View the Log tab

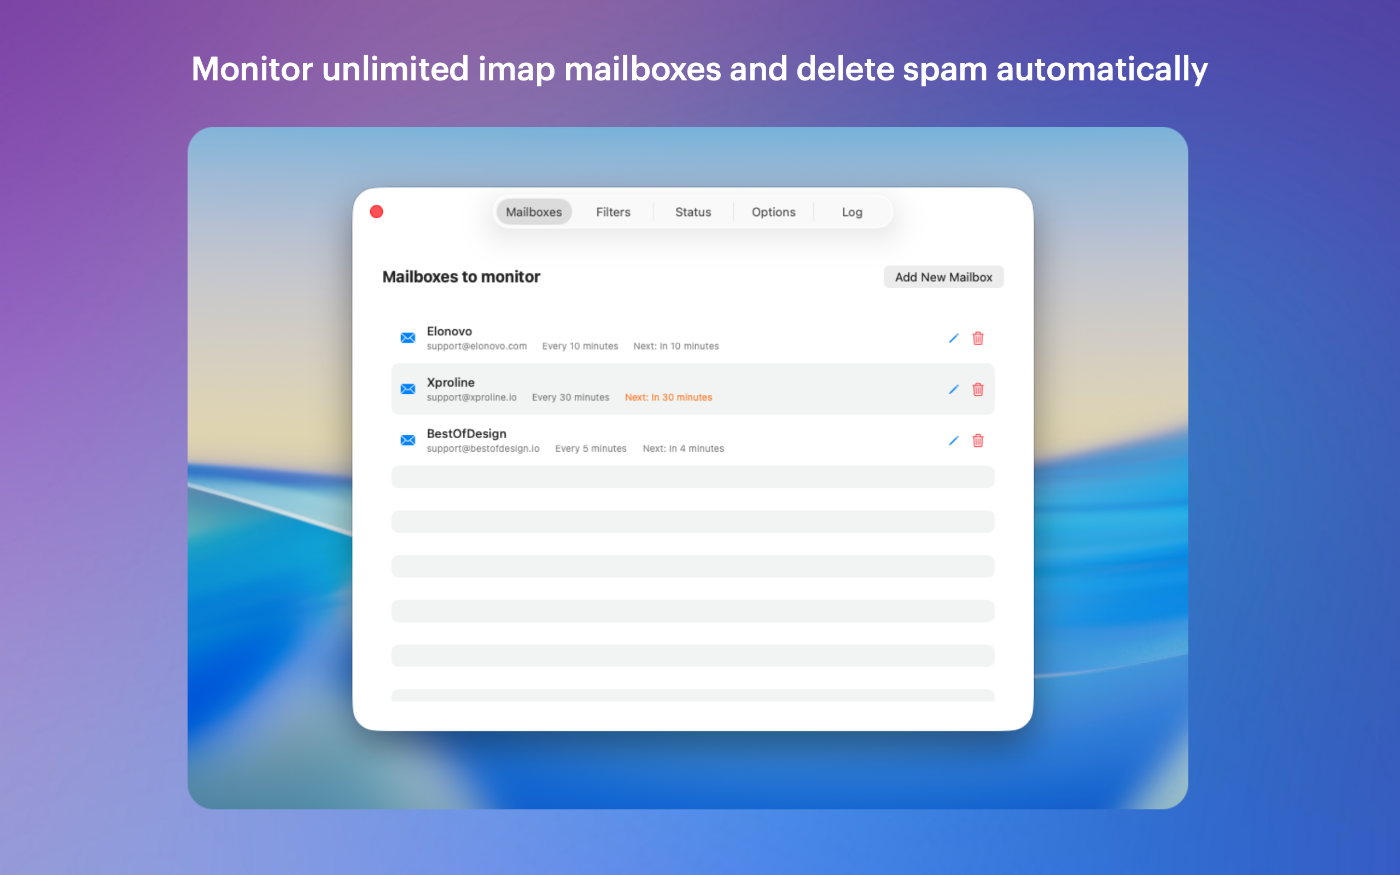[852, 212]
